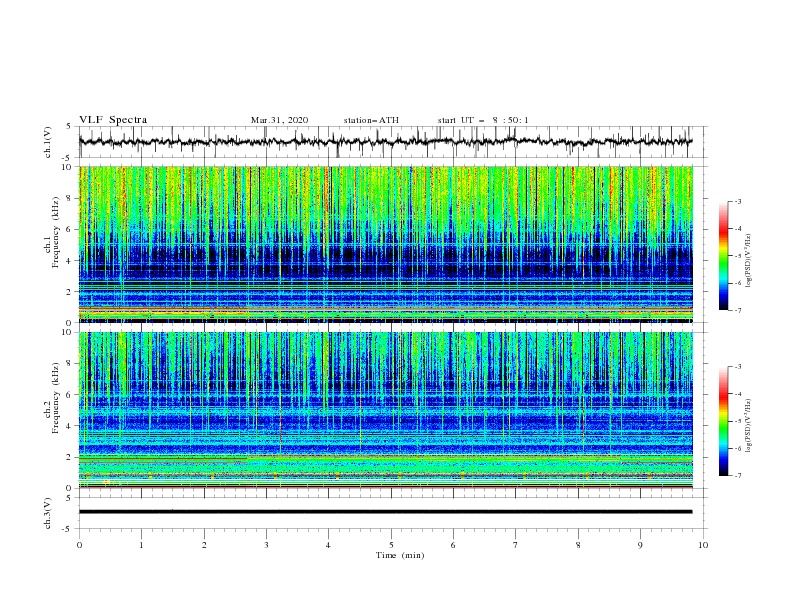The image size is (792, 612).
Task: Click the ch.1 voltage waveform trace
Action: click(x=385, y=141)
